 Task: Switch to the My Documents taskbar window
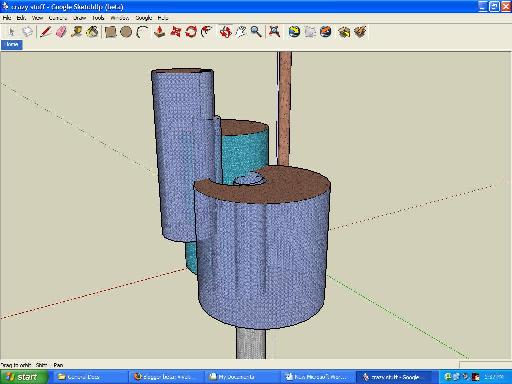241,377
